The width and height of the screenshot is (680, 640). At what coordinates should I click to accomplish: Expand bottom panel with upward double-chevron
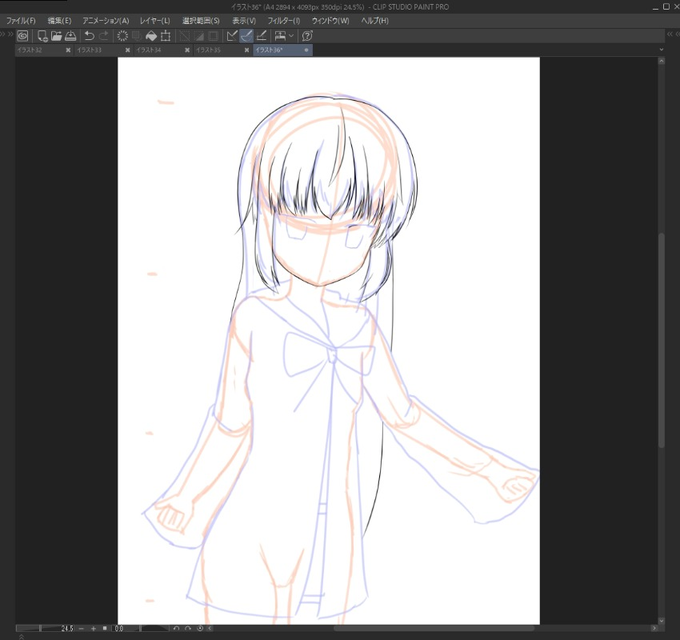21,637
